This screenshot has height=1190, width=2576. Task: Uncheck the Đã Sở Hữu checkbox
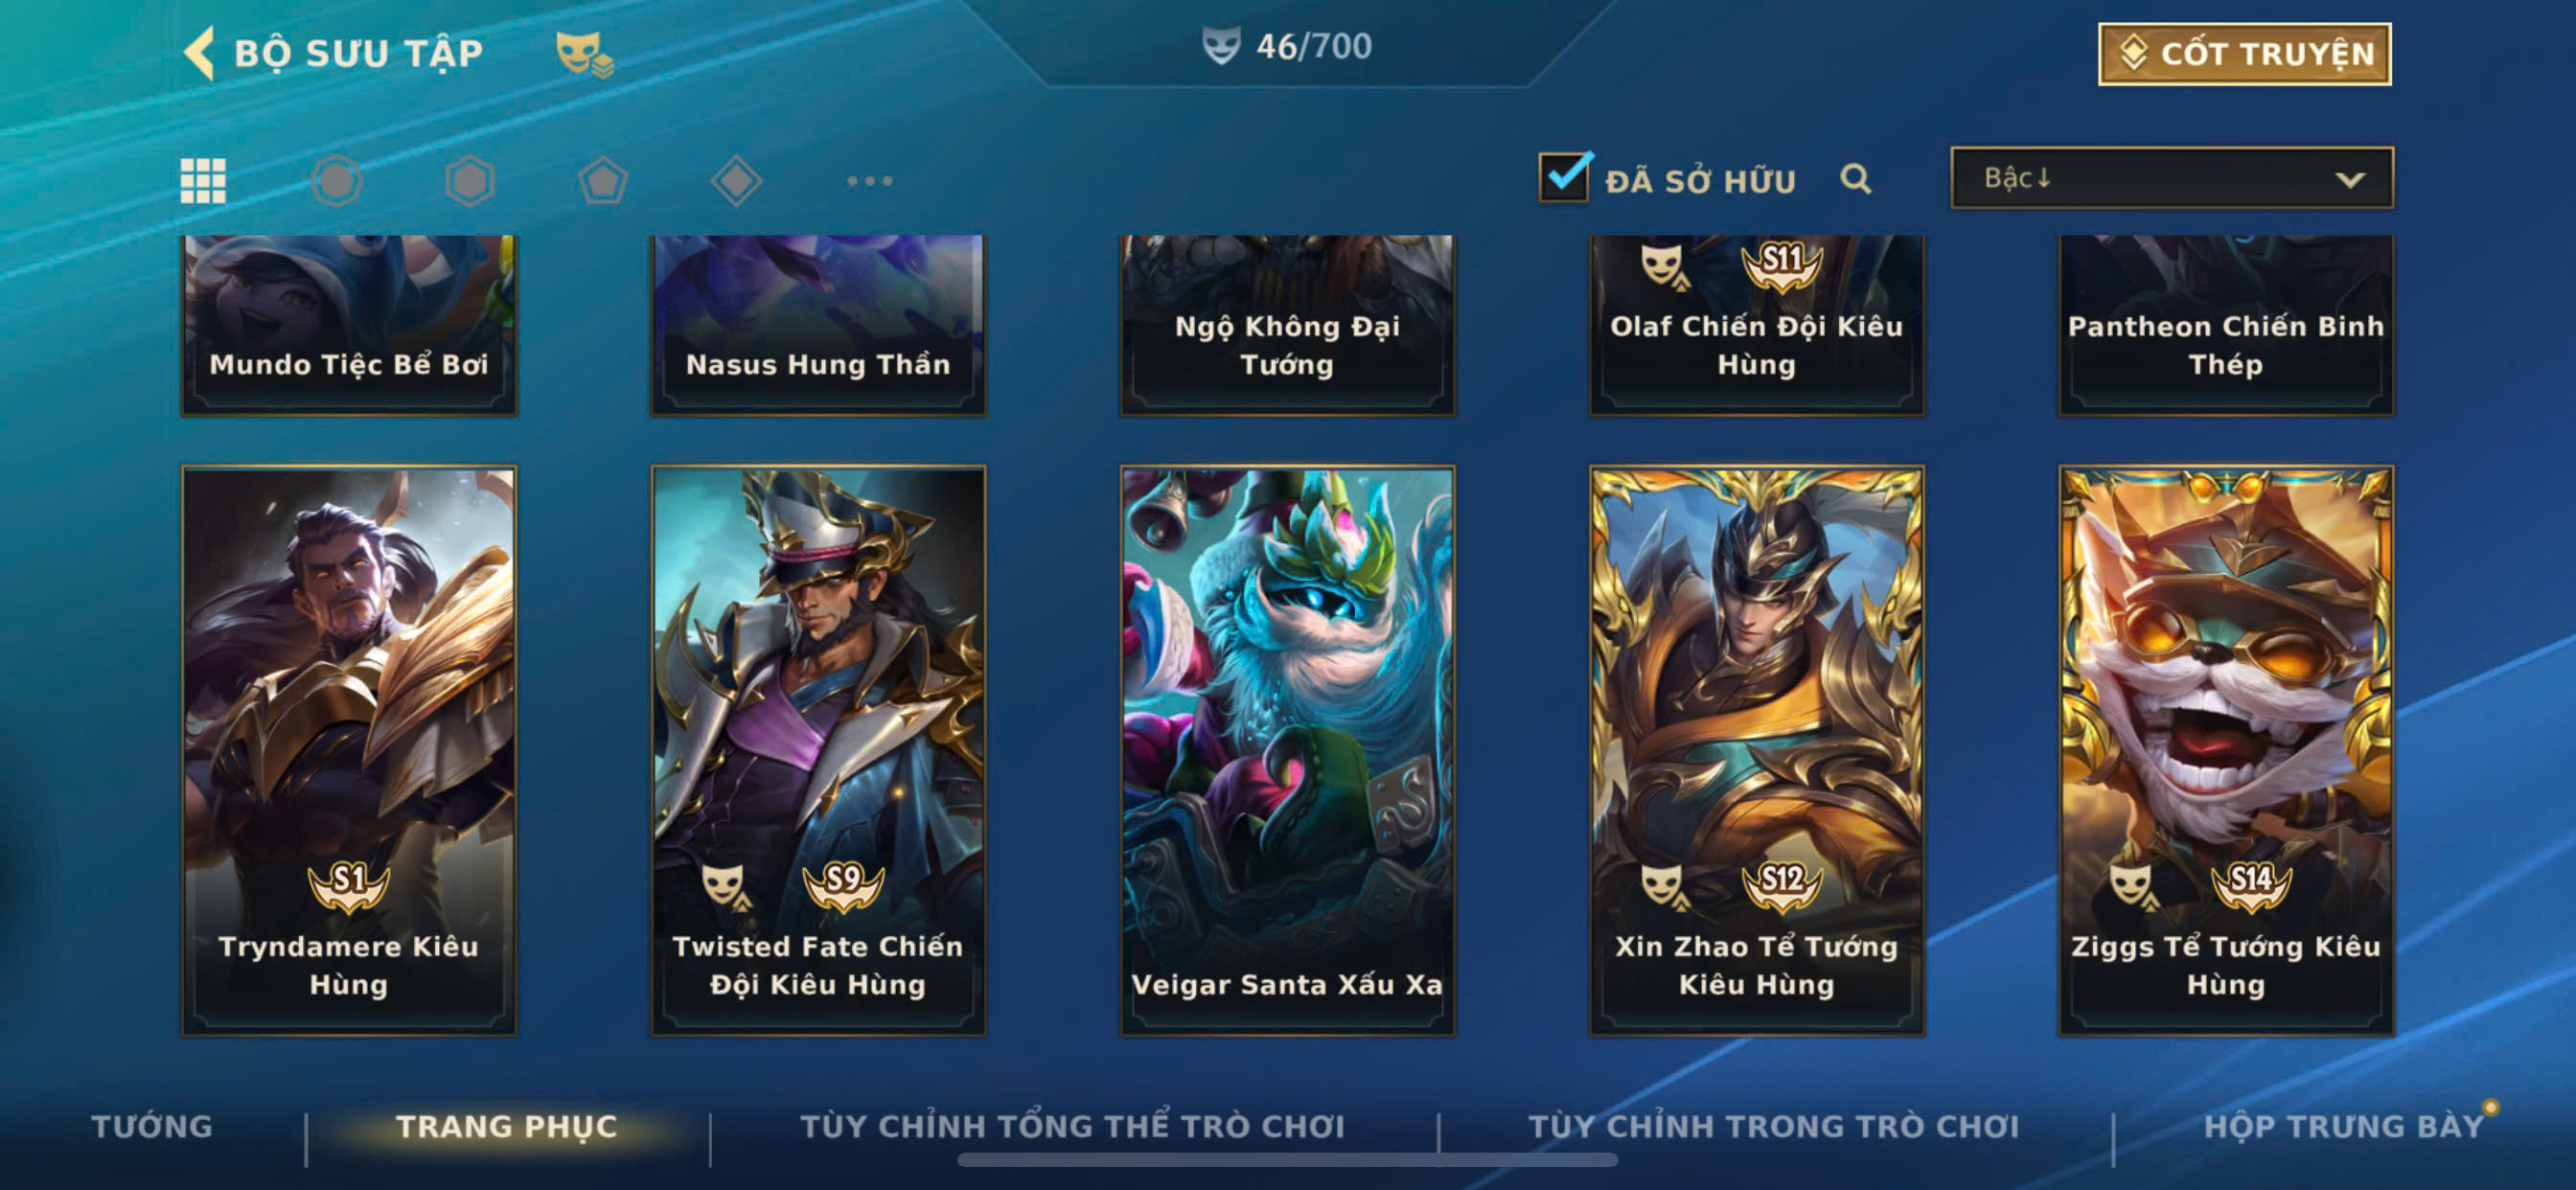1564,178
